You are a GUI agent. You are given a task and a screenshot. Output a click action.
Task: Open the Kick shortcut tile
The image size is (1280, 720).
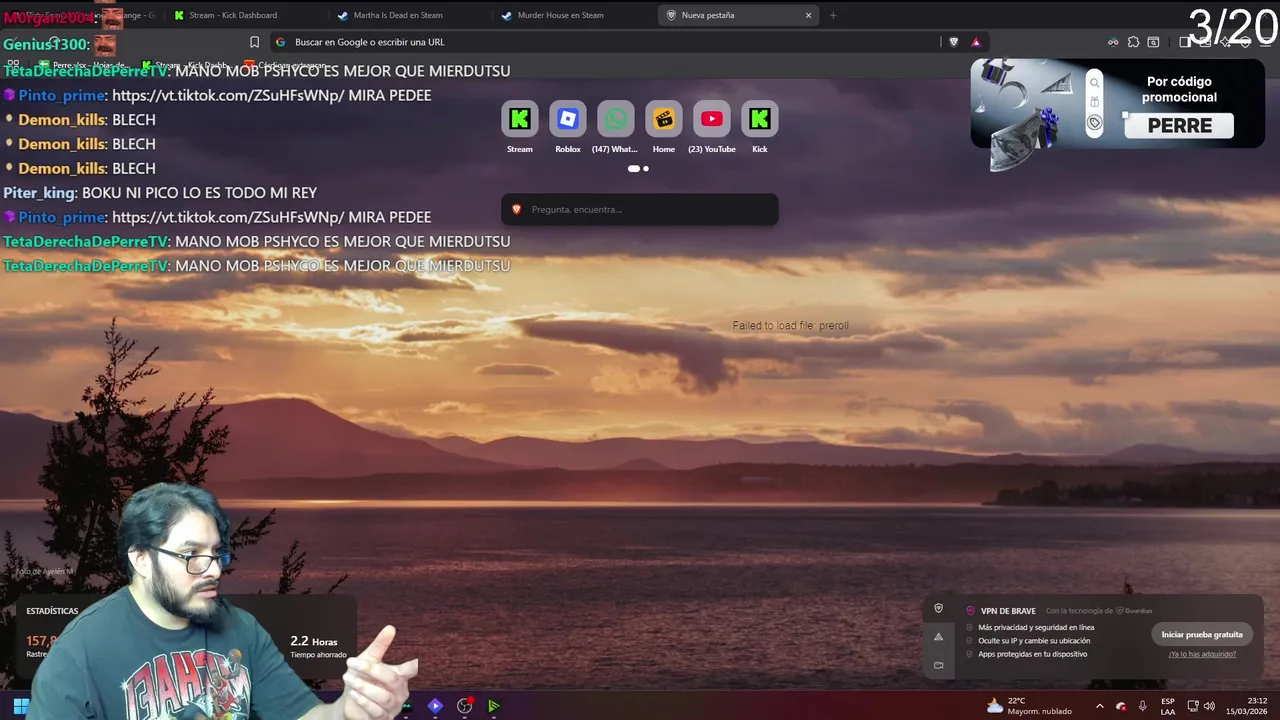pos(760,128)
